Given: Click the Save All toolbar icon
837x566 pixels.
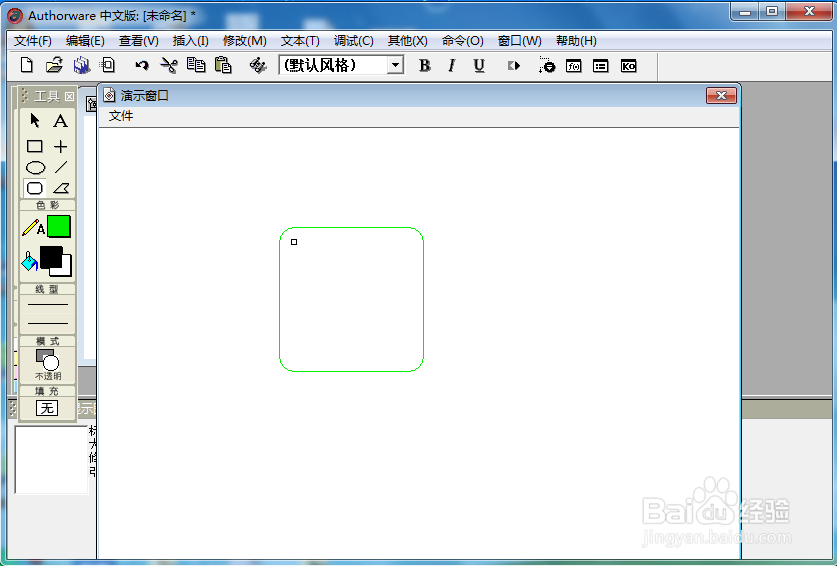Looking at the screenshot, I should [81, 65].
